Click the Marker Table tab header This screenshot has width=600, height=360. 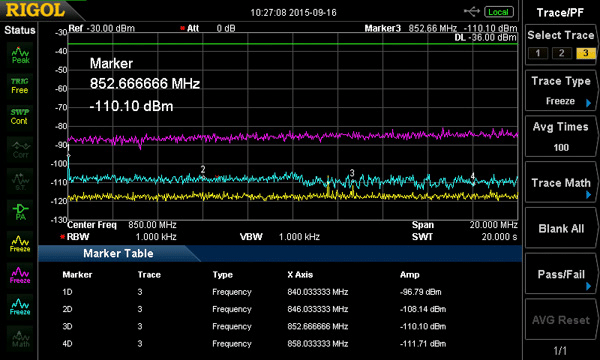tap(118, 253)
